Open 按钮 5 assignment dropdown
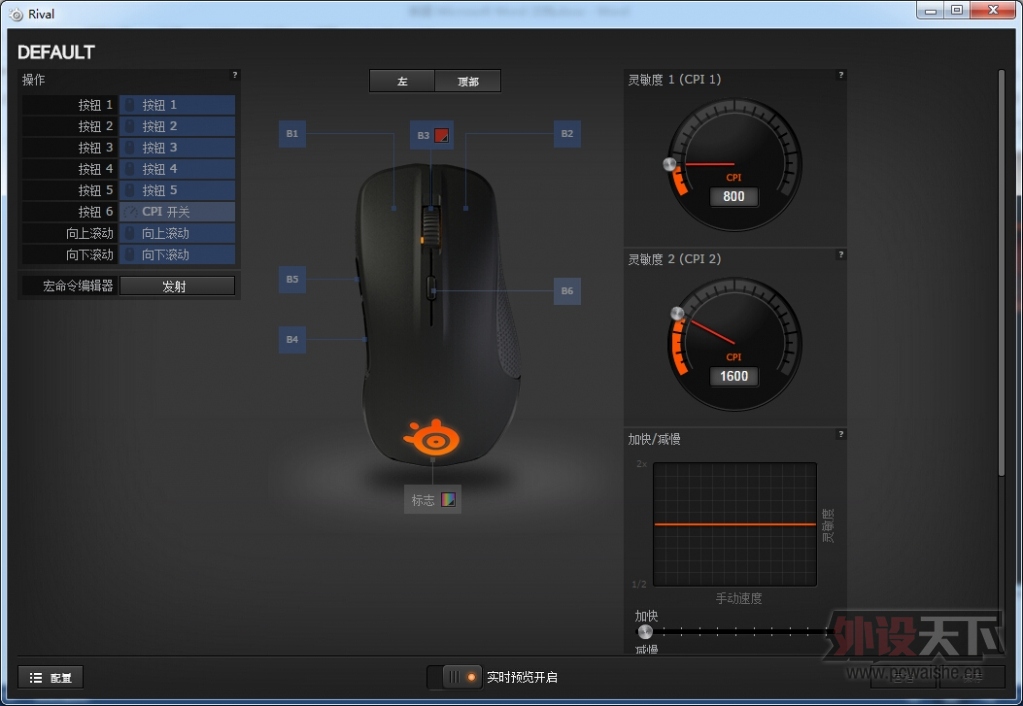This screenshot has height=706, width=1023. (177, 191)
